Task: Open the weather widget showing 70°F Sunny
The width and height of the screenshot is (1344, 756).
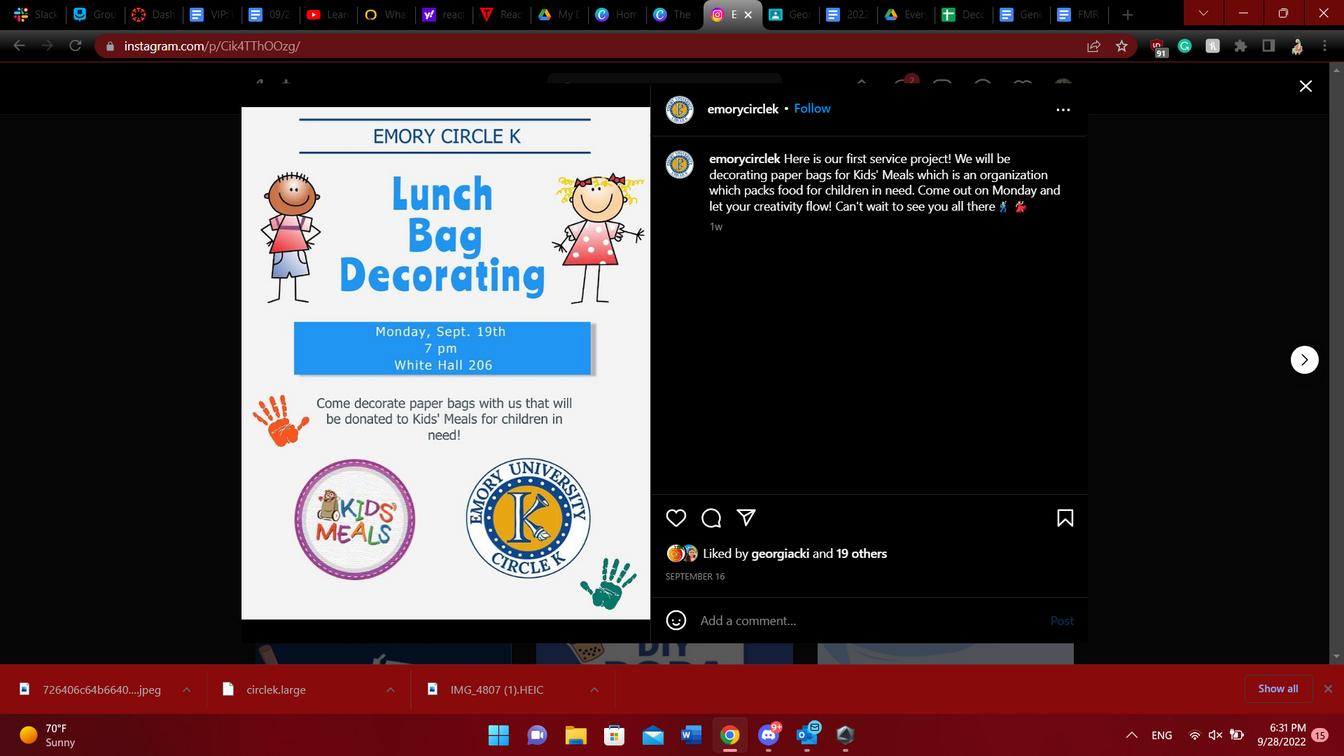Action: pyautogui.click(x=48, y=736)
